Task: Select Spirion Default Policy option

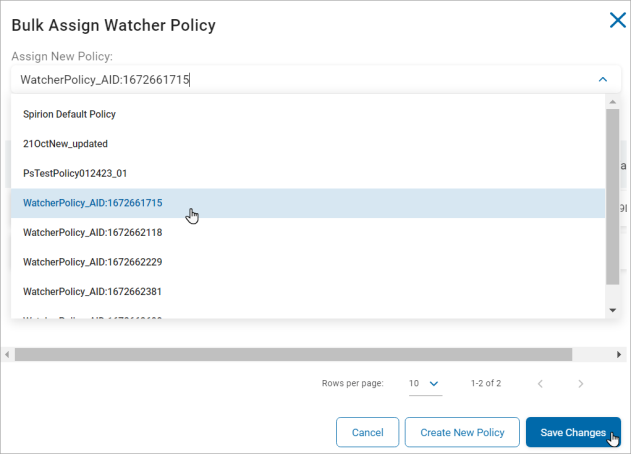Action: 70,114
